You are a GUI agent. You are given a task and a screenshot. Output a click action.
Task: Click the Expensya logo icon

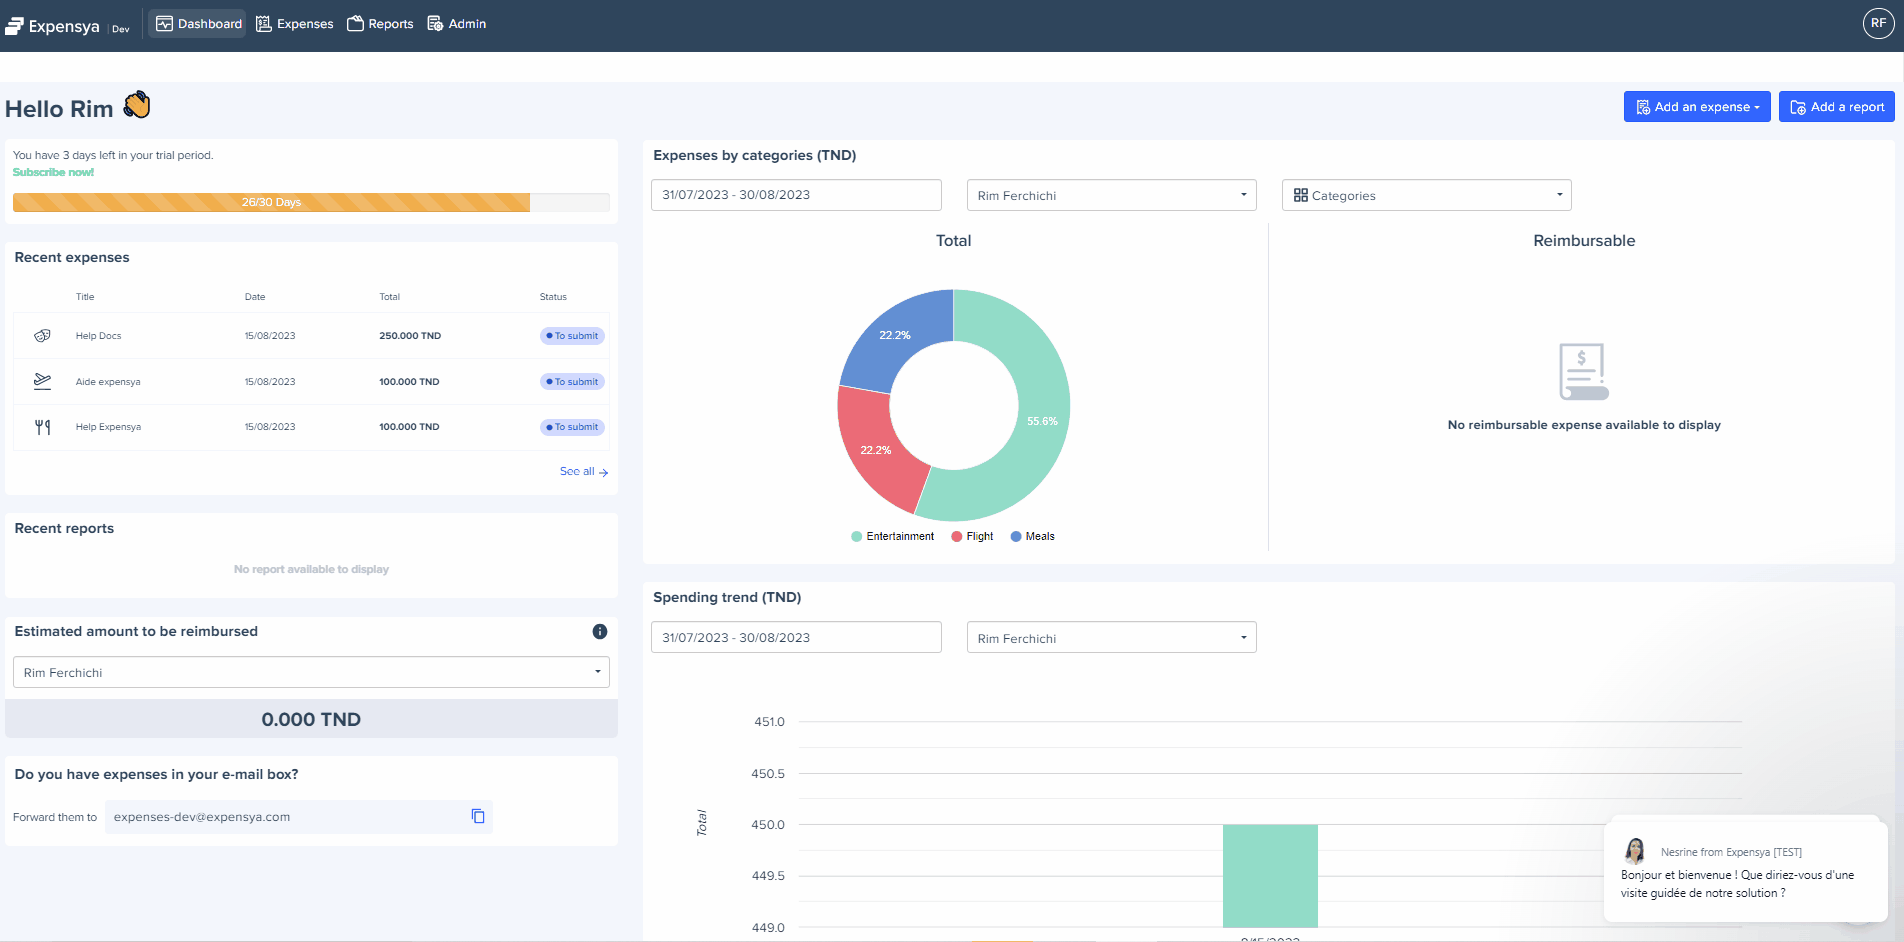15,26
